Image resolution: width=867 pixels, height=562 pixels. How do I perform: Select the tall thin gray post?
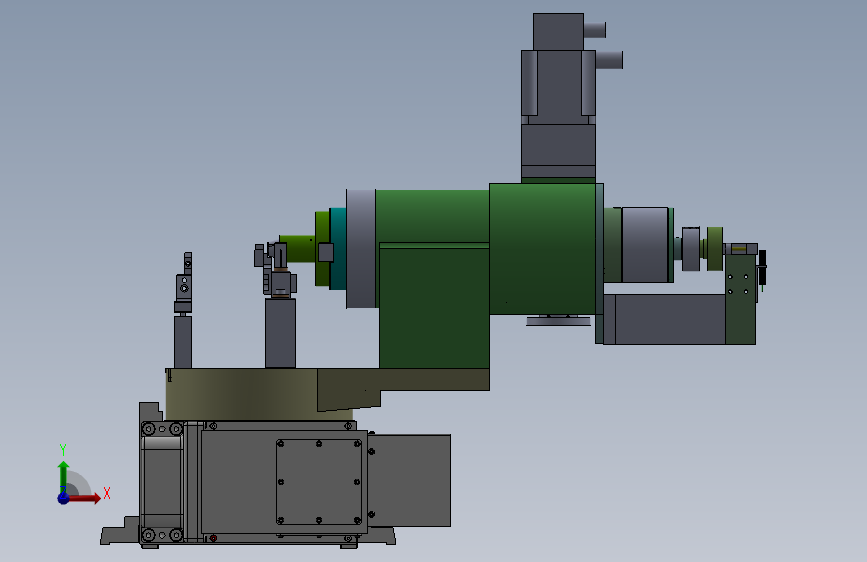tap(183, 341)
